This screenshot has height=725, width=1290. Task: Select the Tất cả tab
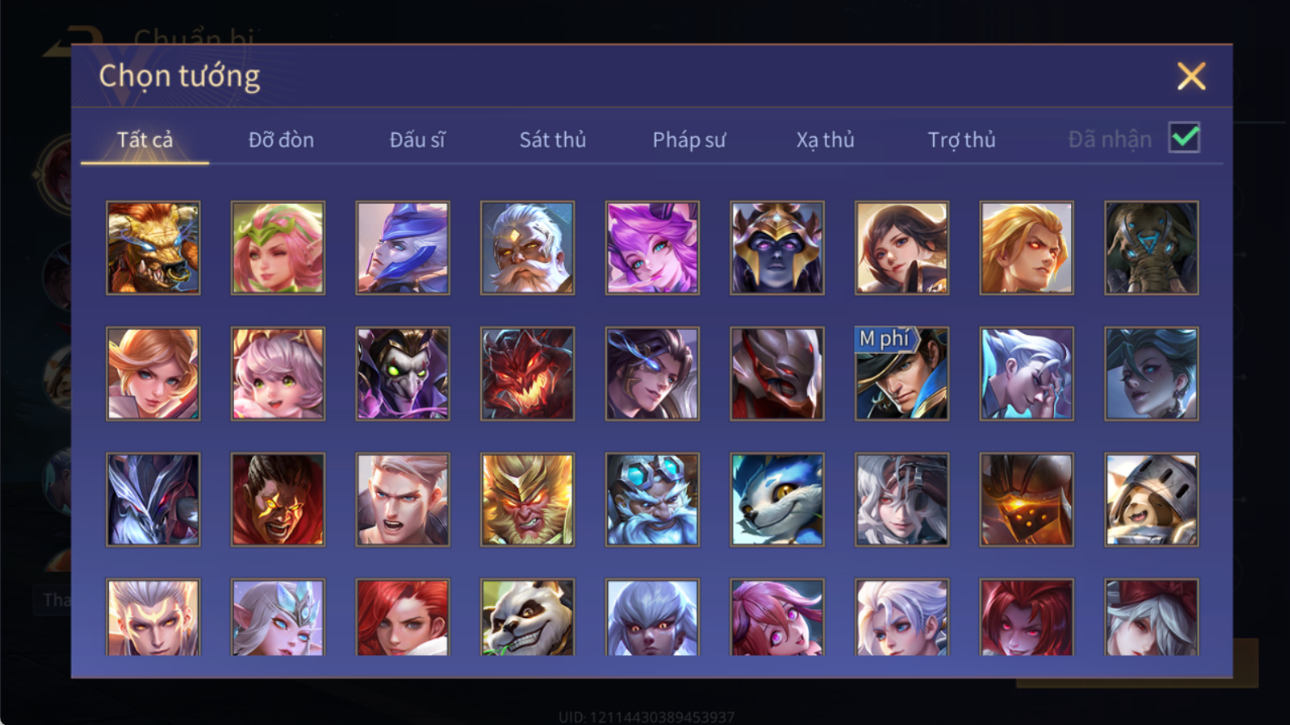[x=145, y=140]
